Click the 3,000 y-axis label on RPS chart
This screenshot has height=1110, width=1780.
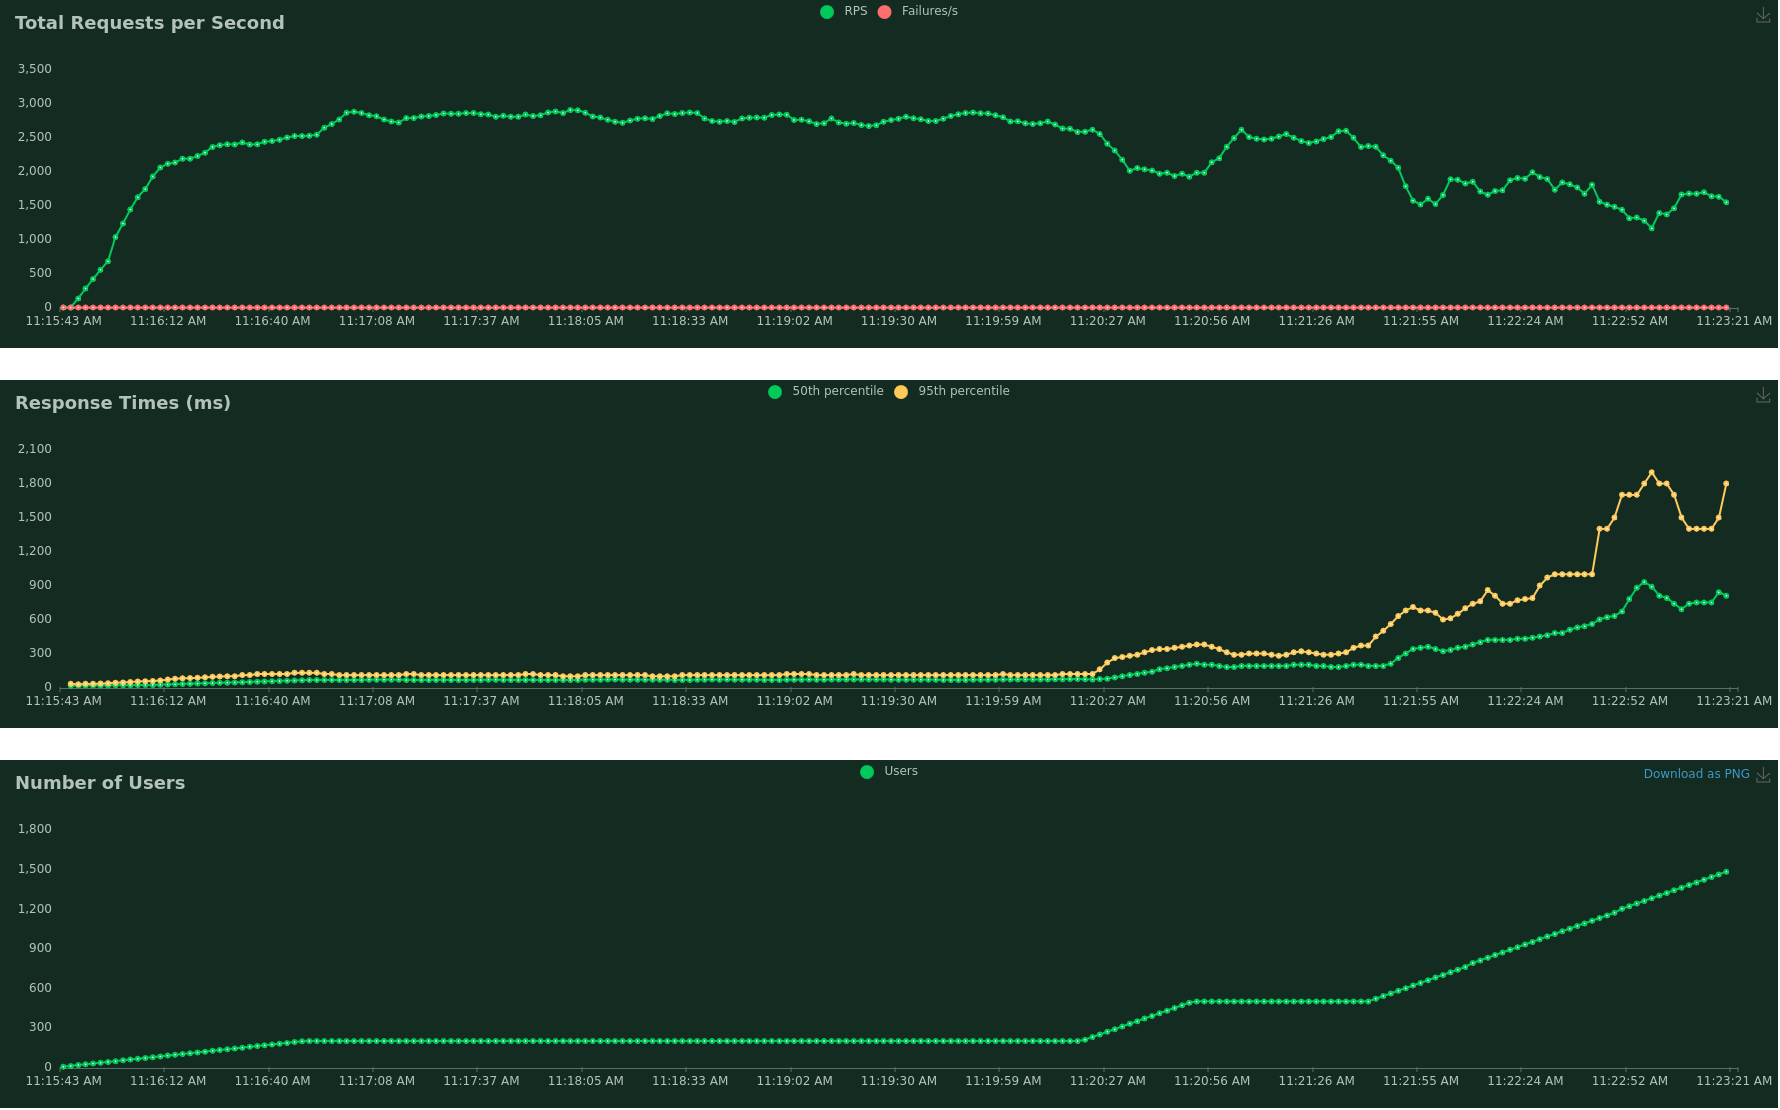(x=34, y=103)
